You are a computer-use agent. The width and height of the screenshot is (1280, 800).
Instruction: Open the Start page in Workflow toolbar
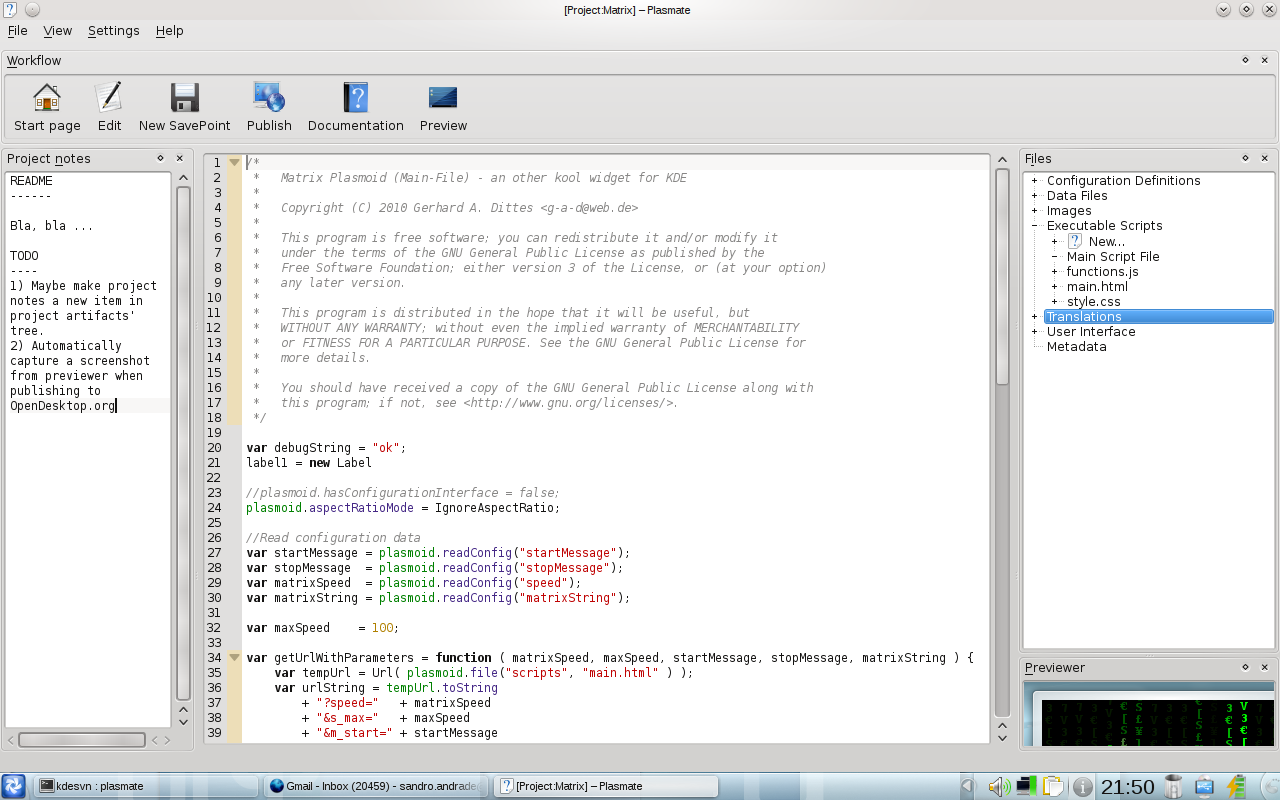coord(47,98)
